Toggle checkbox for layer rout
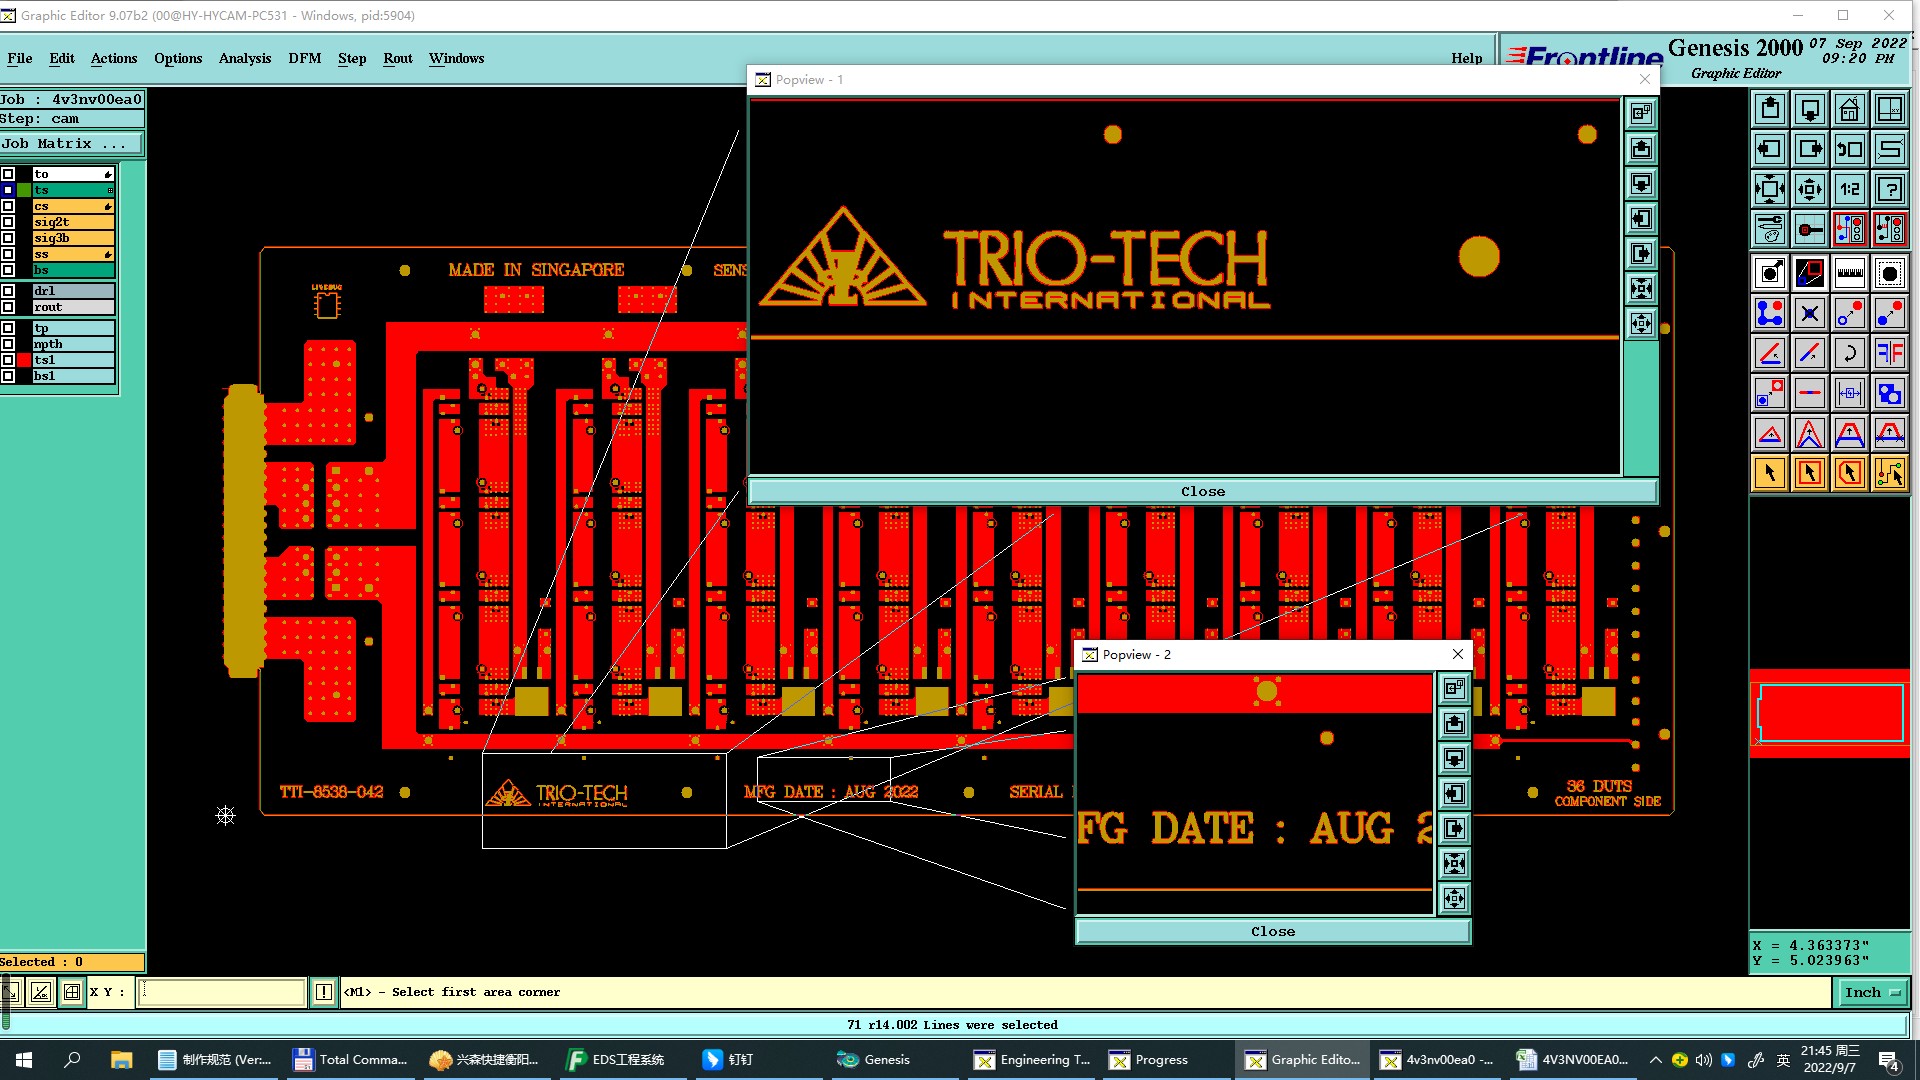This screenshot has width=1920, height=1080. 8,307
